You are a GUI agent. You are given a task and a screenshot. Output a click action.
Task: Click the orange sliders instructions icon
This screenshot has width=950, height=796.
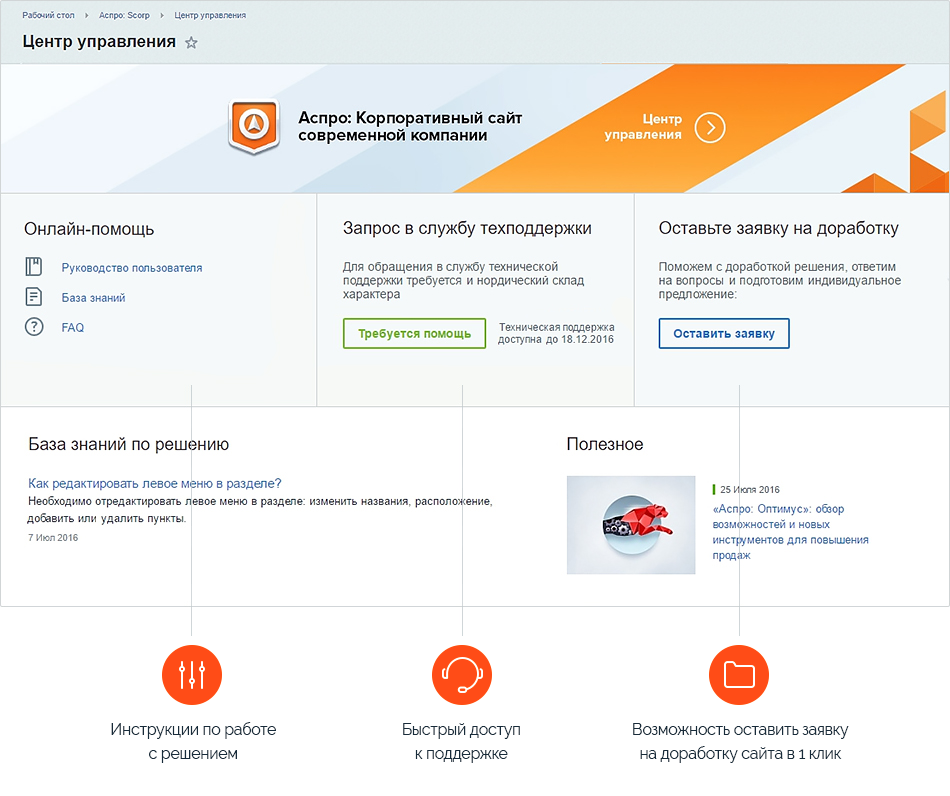click(191, 675)
